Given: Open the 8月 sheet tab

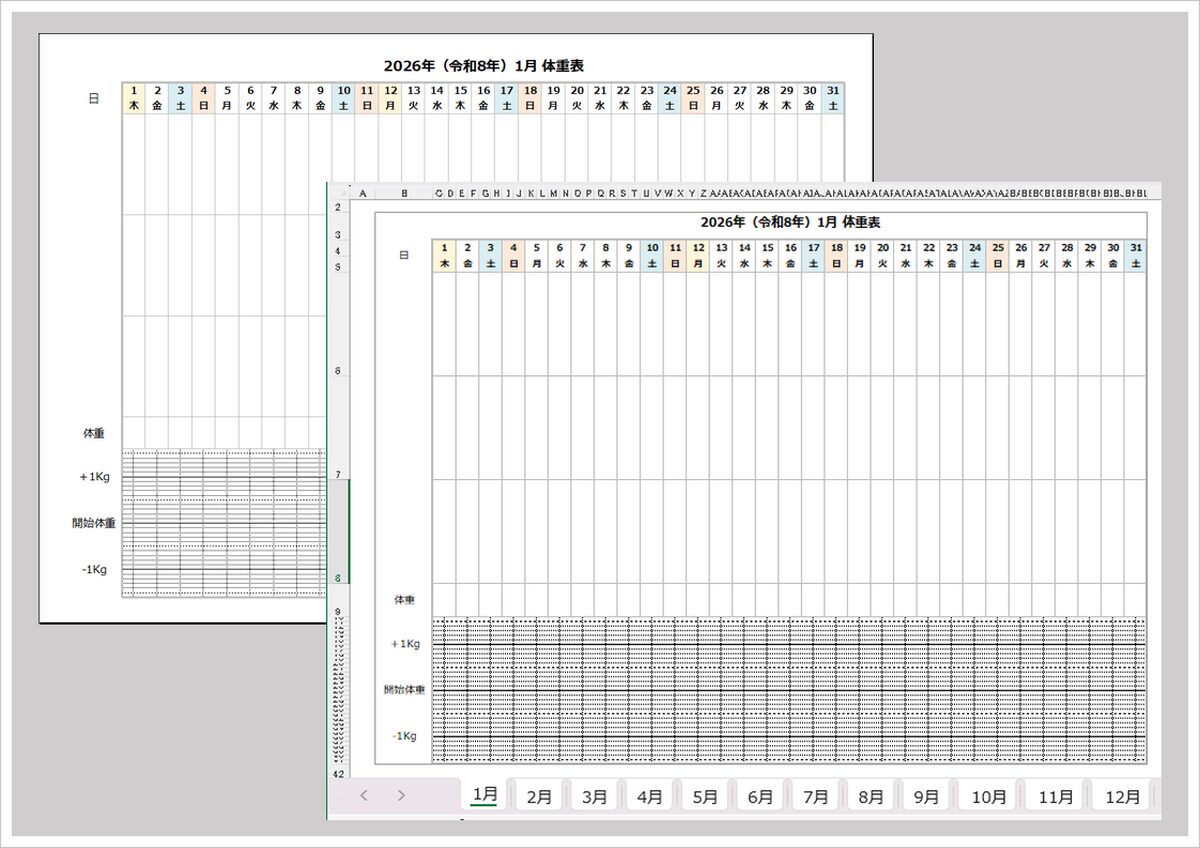Looking at the screenshot, I should coord(870,797).
